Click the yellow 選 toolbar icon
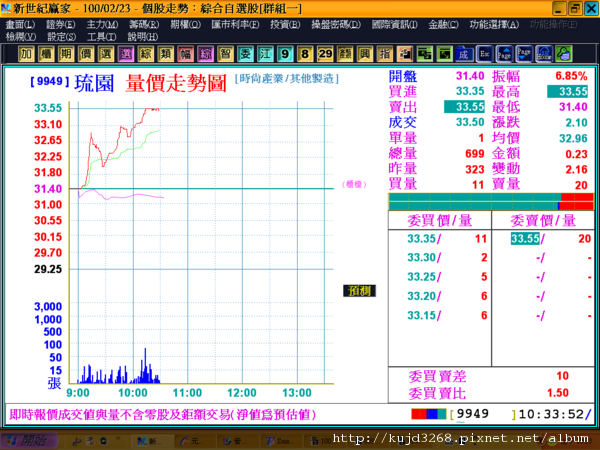The width and height of the screenshot is (600, 450). coord(106,54)
